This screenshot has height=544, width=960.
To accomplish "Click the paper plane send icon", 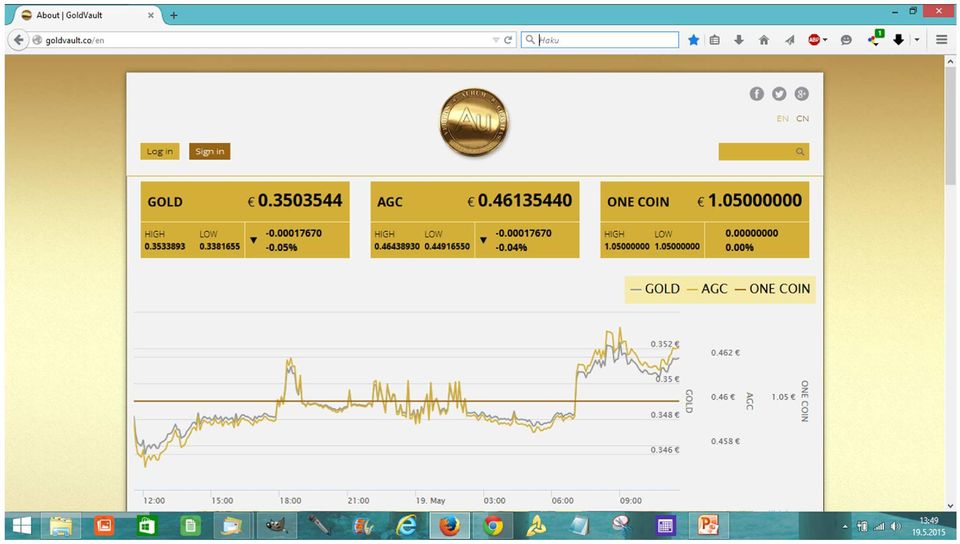I will point(789,40).
